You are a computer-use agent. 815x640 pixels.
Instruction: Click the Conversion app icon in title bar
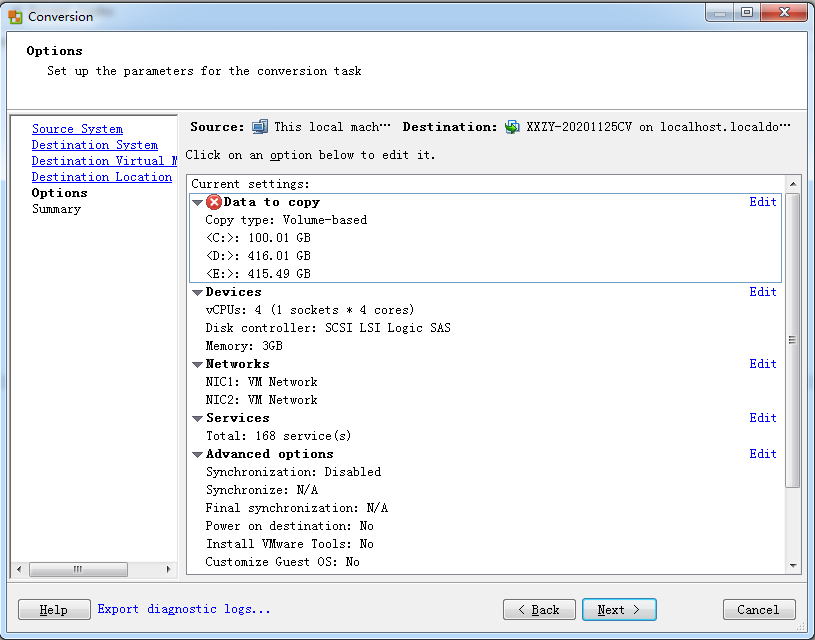click(x=16, y=17)
